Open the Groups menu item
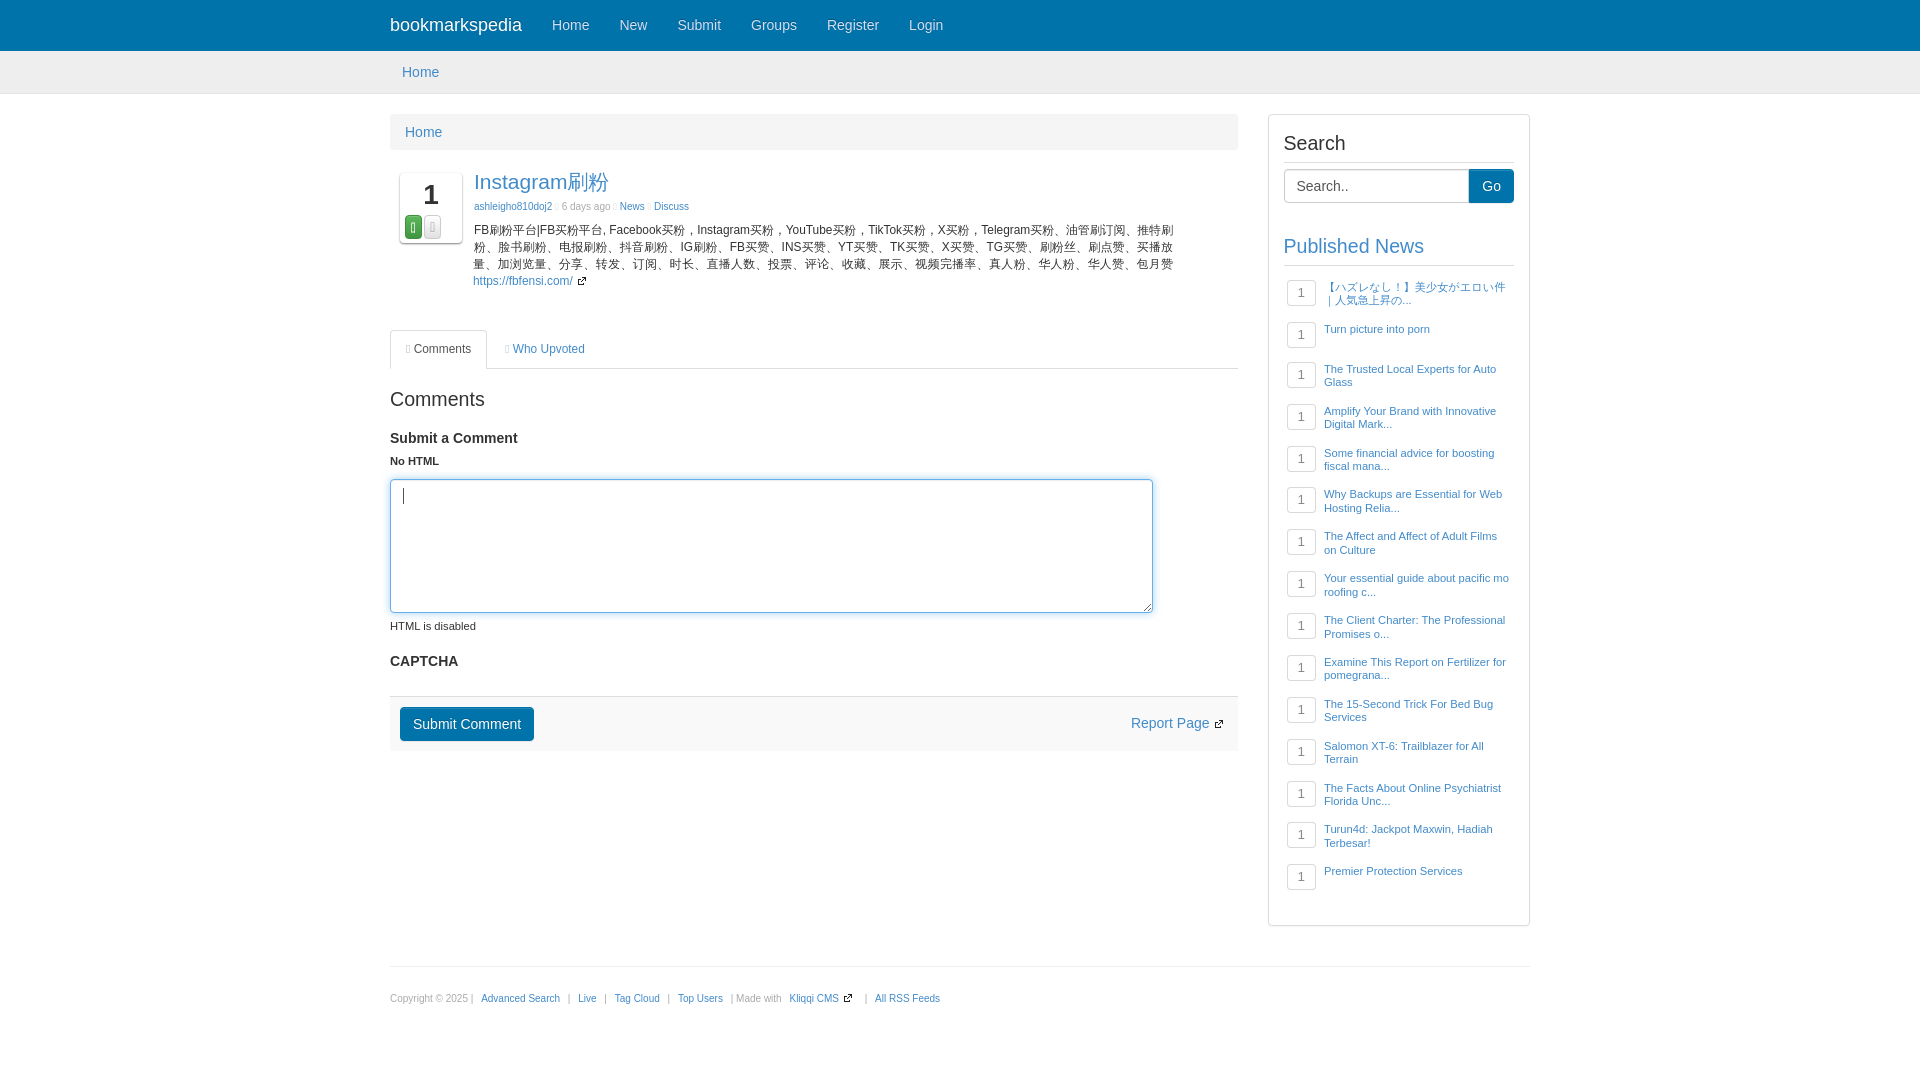Viewport: 1920px width, 1080px height. (773, 25)
